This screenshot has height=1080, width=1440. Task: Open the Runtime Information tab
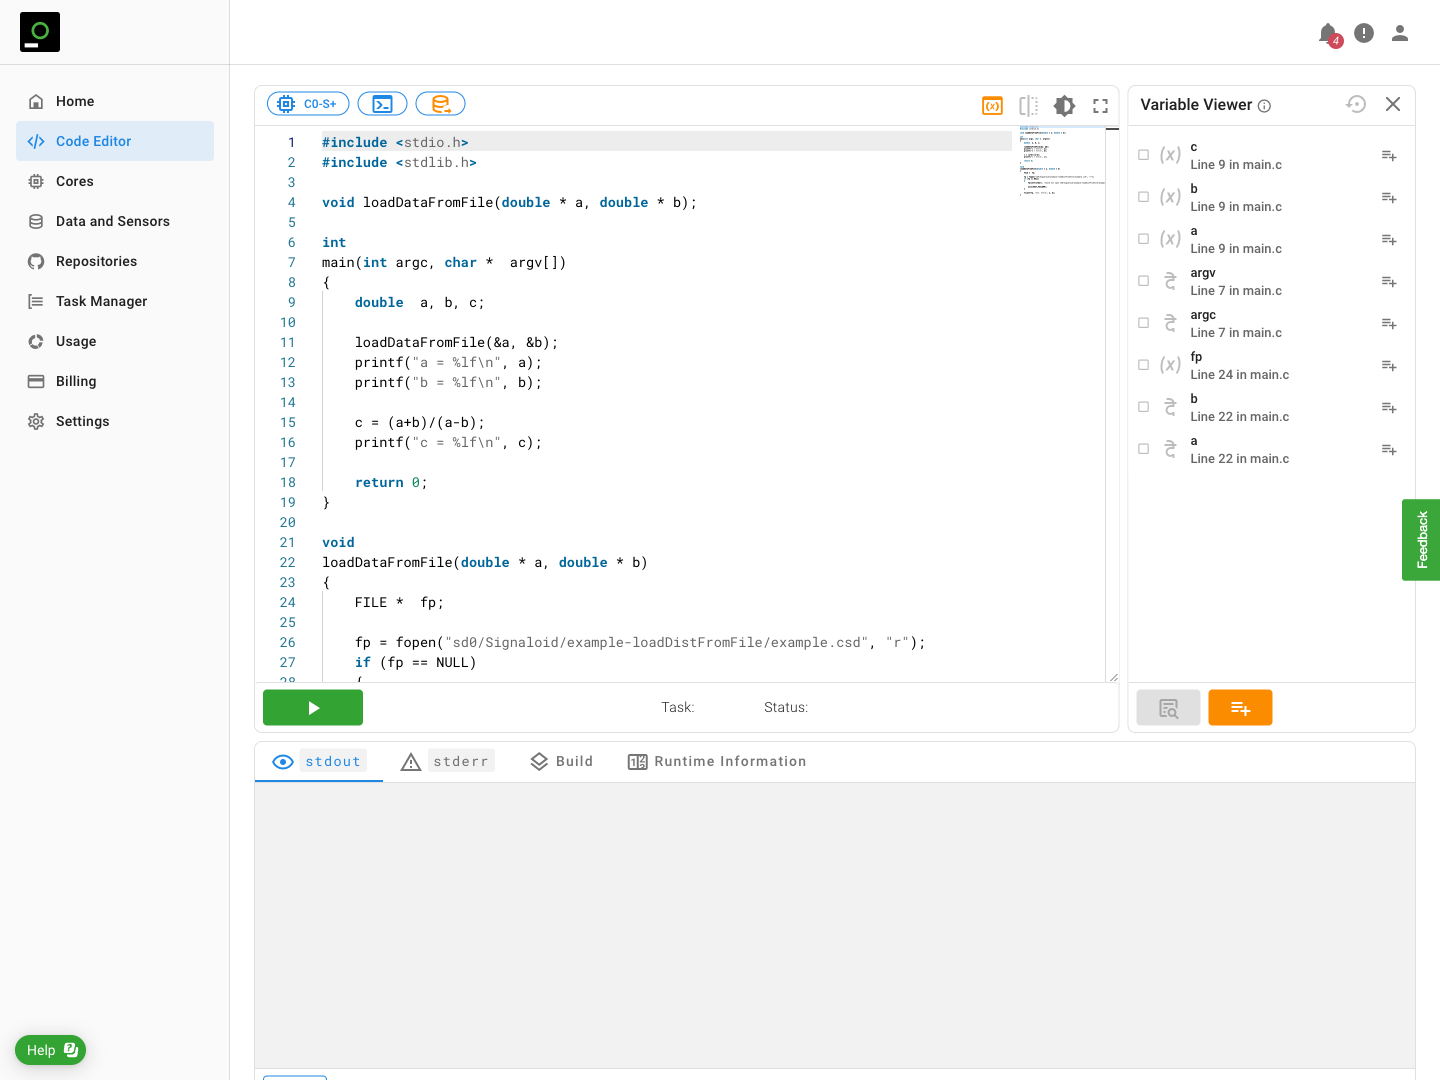tap(717, 762)
